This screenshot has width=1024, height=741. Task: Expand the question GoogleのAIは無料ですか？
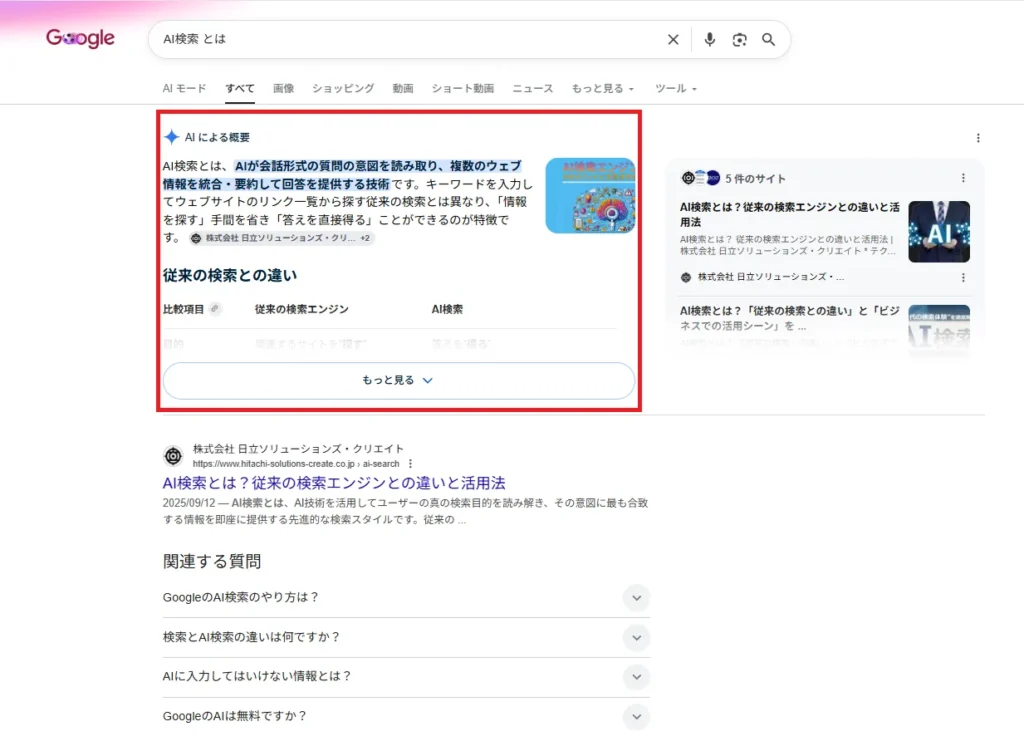[406, 716]
